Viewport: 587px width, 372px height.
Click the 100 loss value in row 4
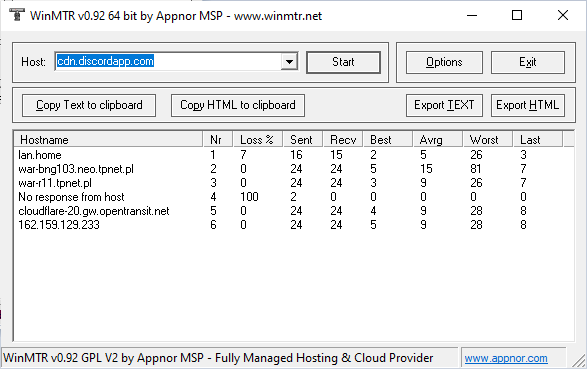point(249,197)
